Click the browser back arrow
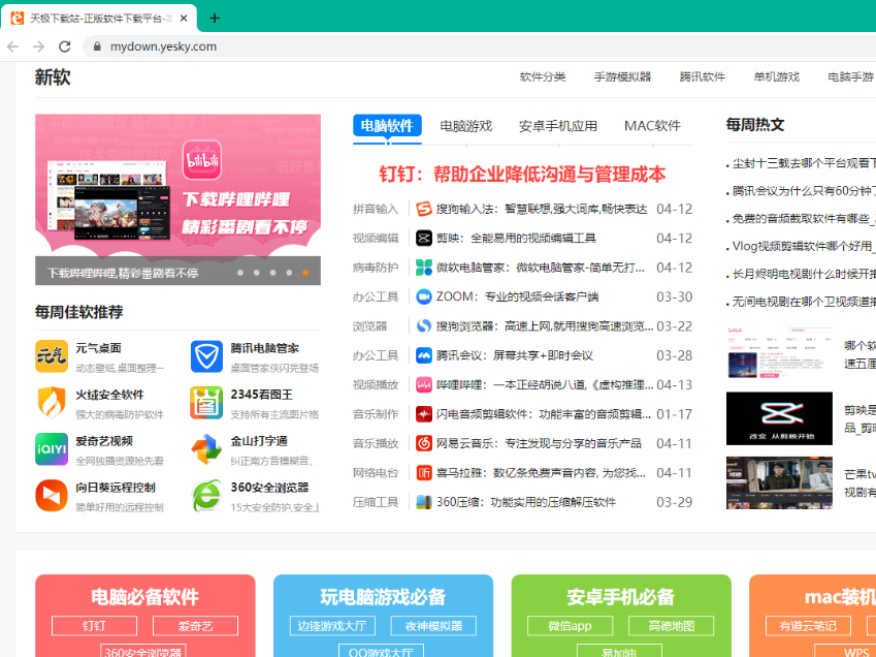 [x=13, y=46]
